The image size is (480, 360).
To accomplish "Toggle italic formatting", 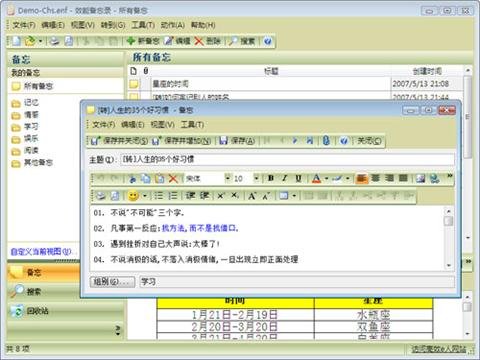I will point(285,179).
